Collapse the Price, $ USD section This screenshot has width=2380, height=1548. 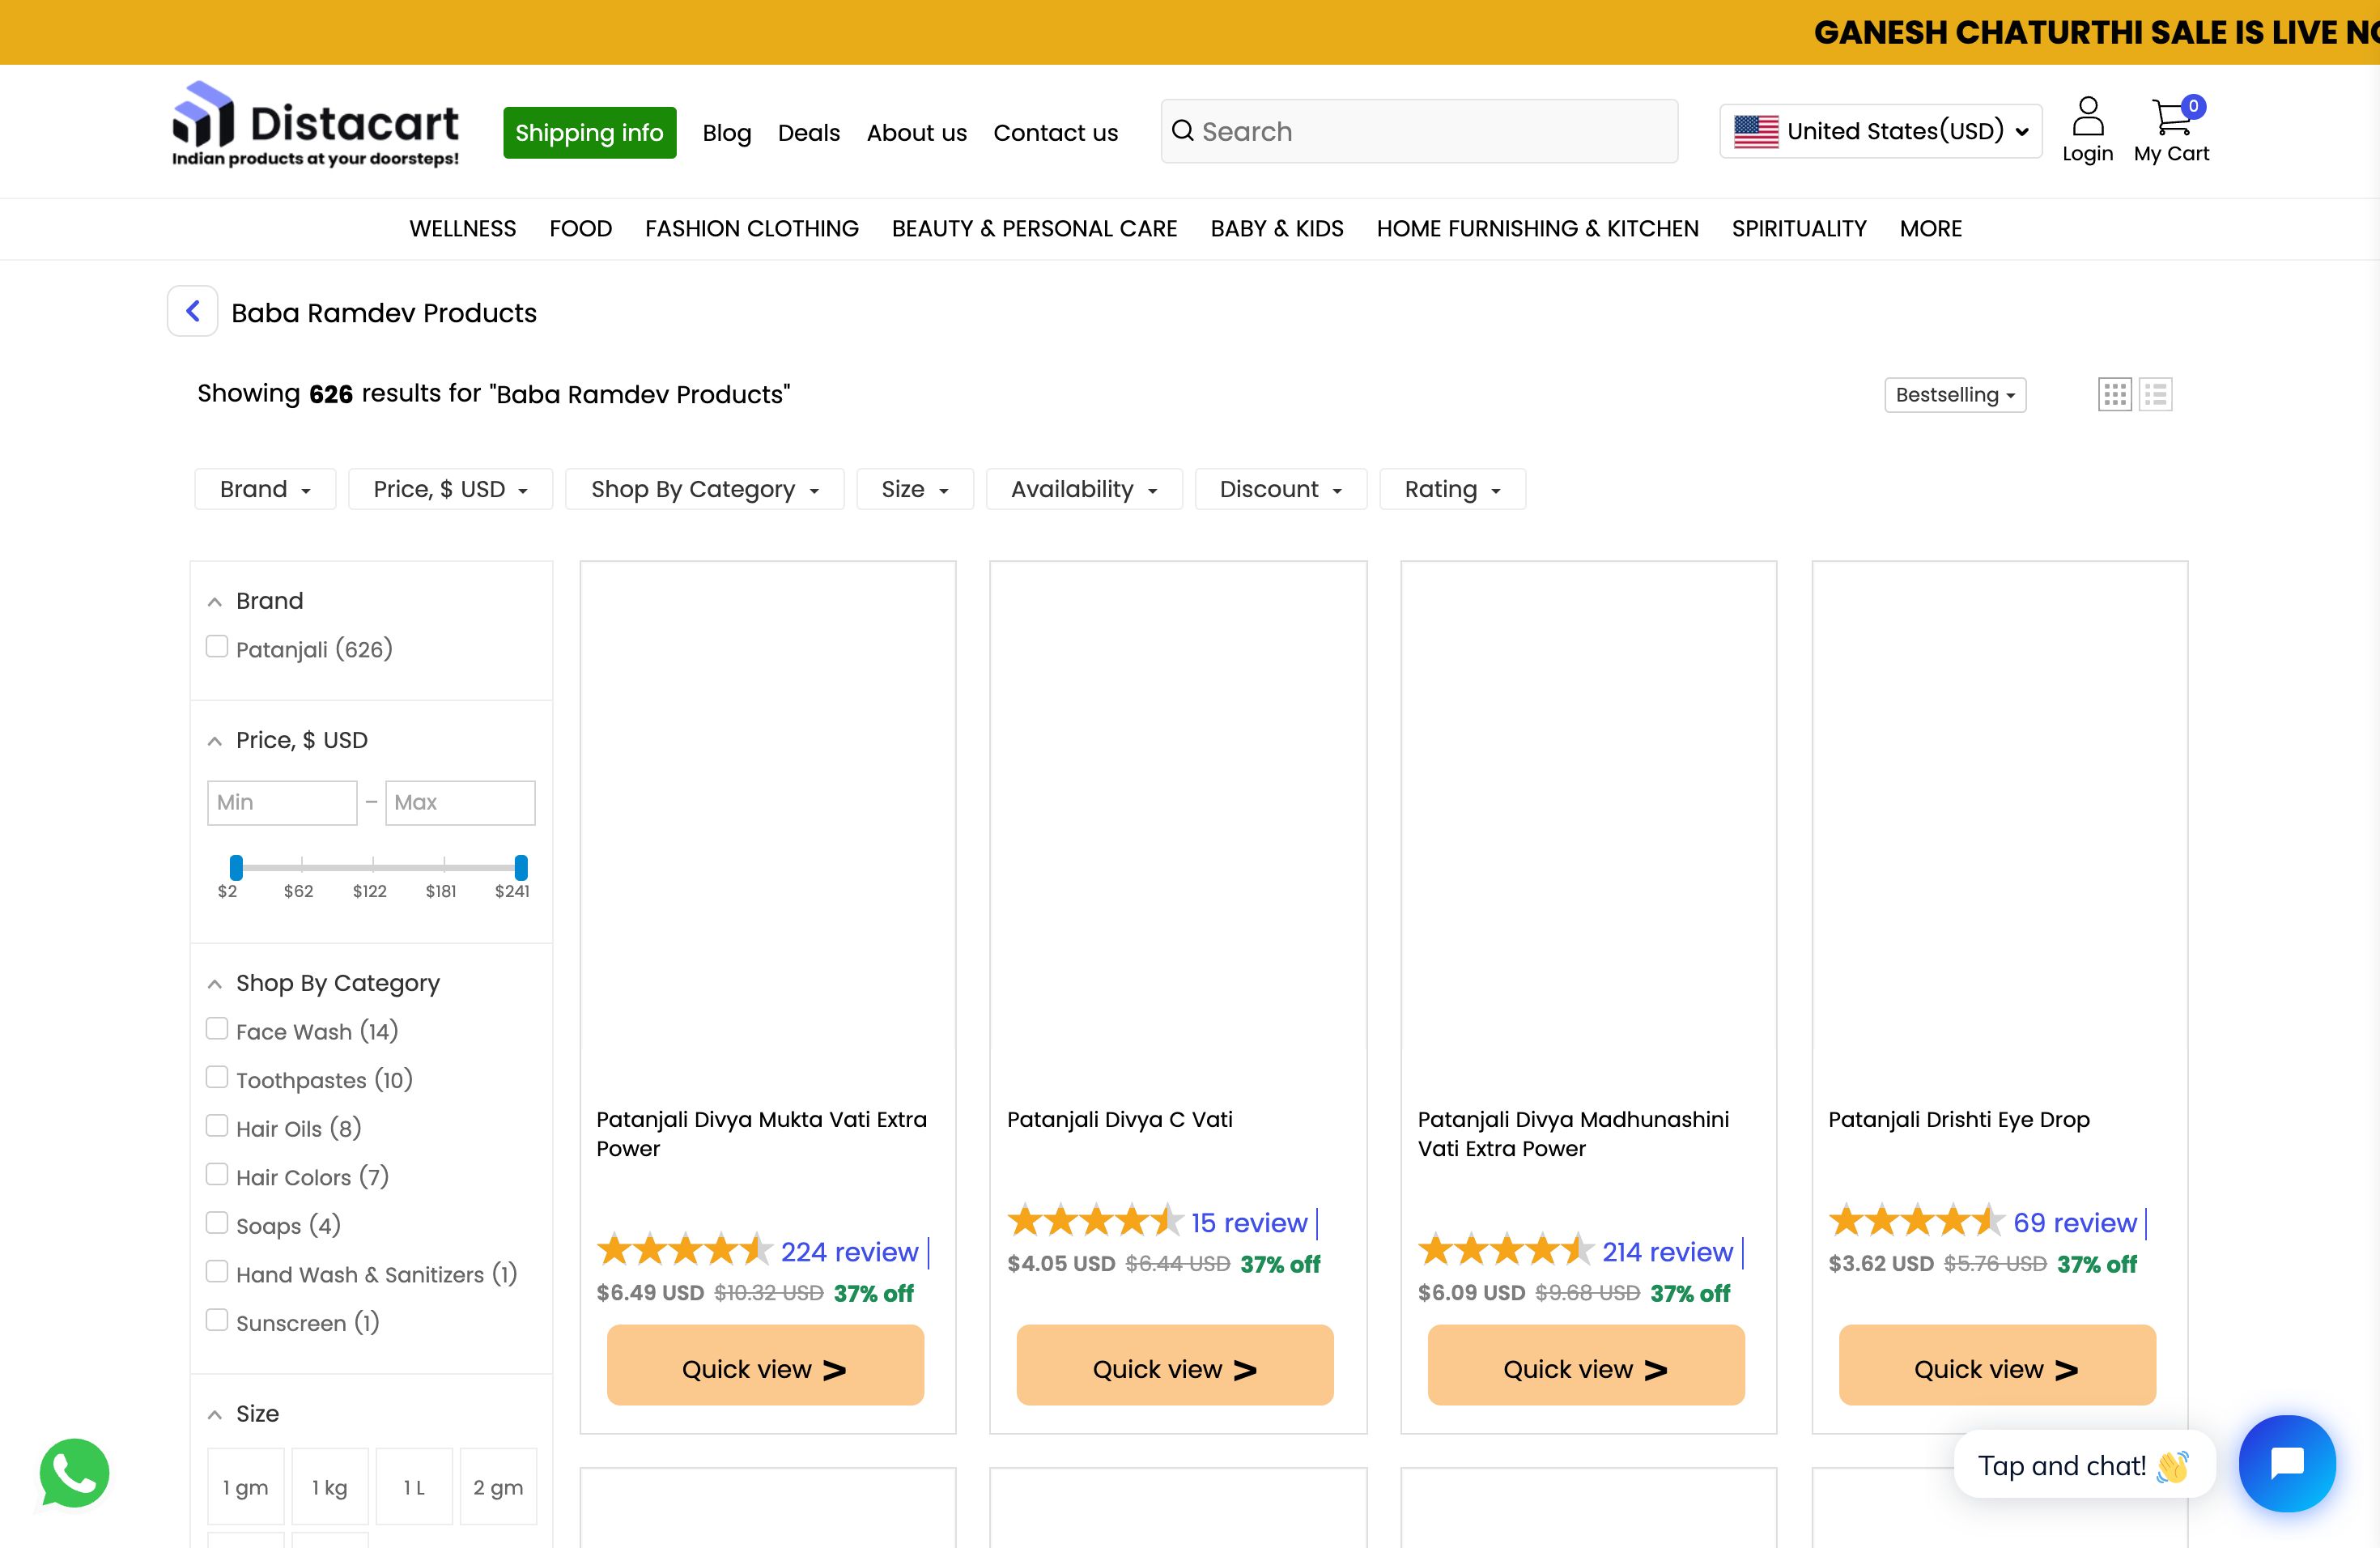[x=214, y=740]
